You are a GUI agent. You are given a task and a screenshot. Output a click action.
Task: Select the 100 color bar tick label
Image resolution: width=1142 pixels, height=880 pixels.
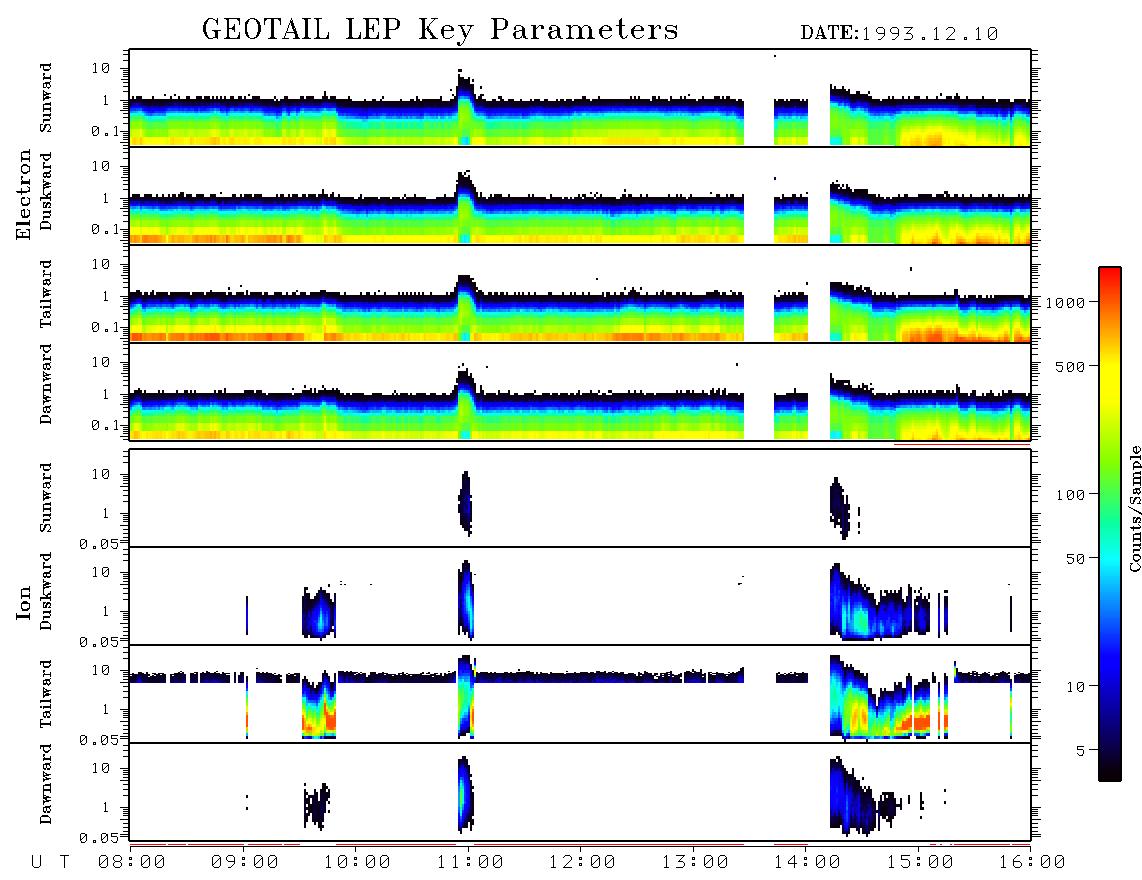coord(1070,495)
